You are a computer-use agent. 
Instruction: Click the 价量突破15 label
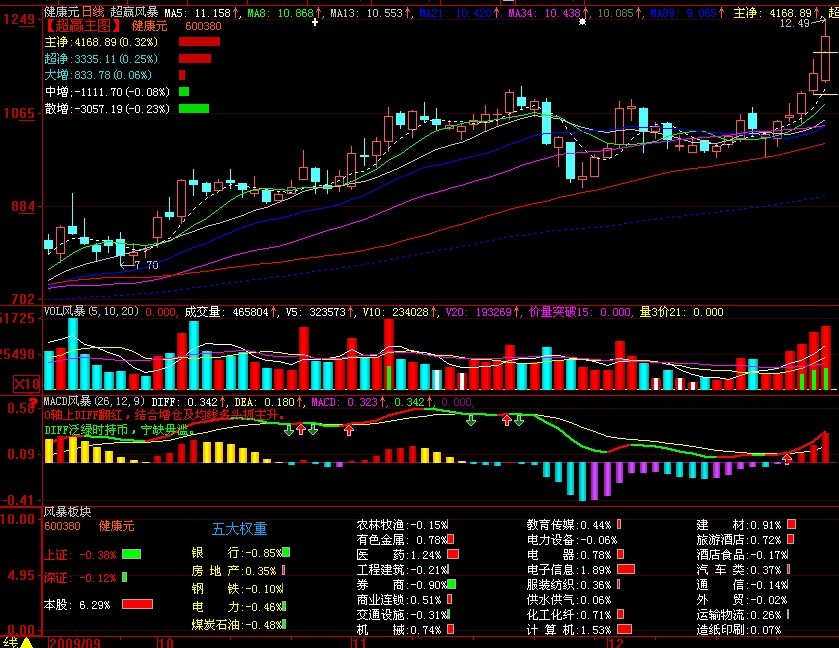tap(560, 312)
